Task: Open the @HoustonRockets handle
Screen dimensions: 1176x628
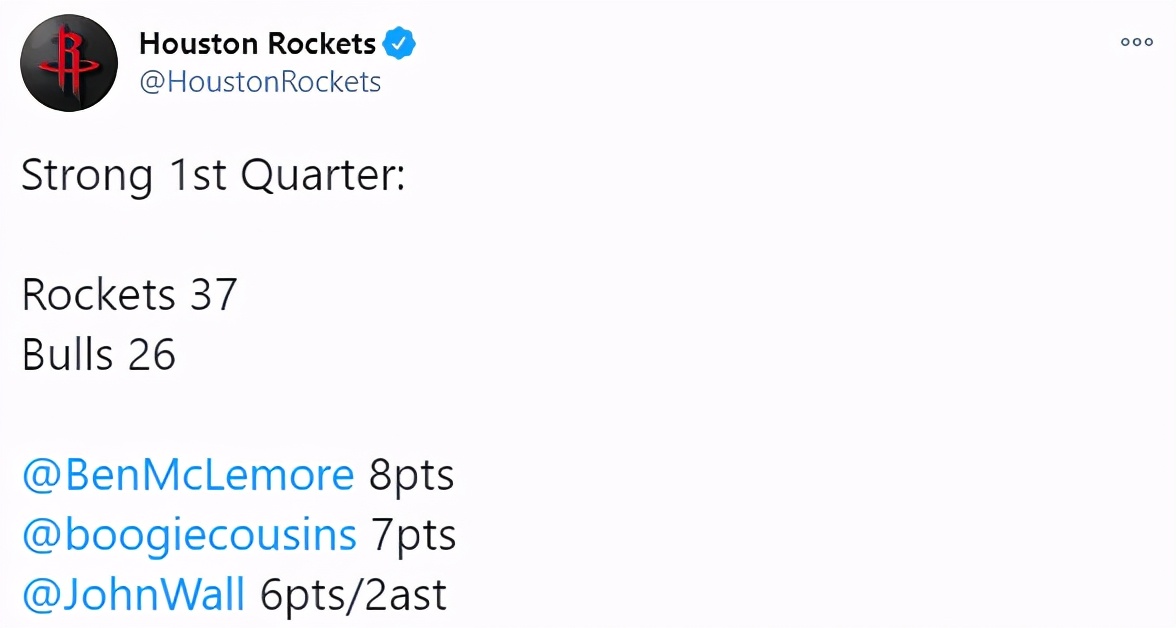Action: point(260,81)
